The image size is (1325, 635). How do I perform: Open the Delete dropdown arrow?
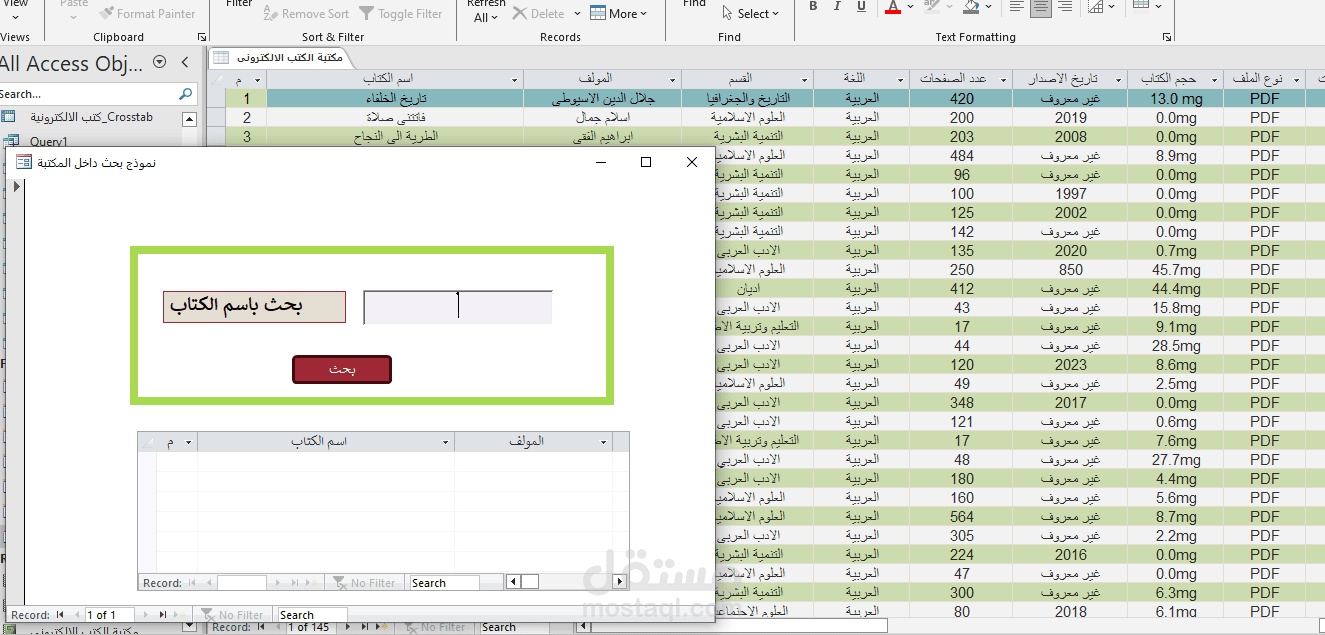coord(578,14)
